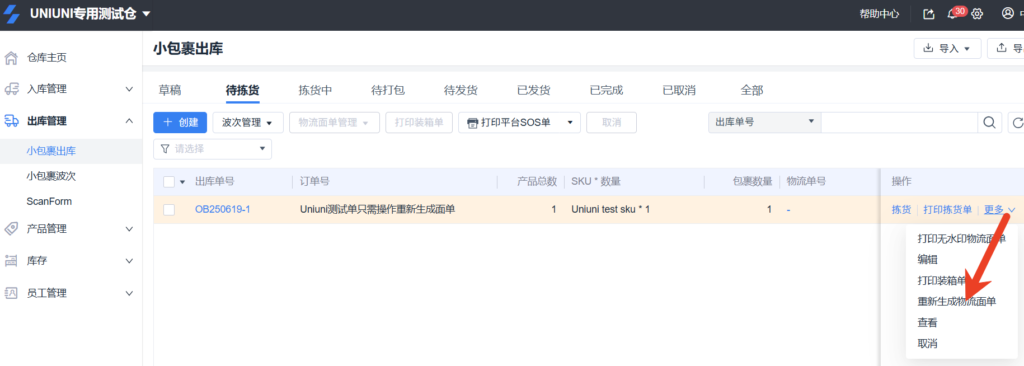
Task: Open the 出库单号 search type dropdown
Action: (765, 122)
